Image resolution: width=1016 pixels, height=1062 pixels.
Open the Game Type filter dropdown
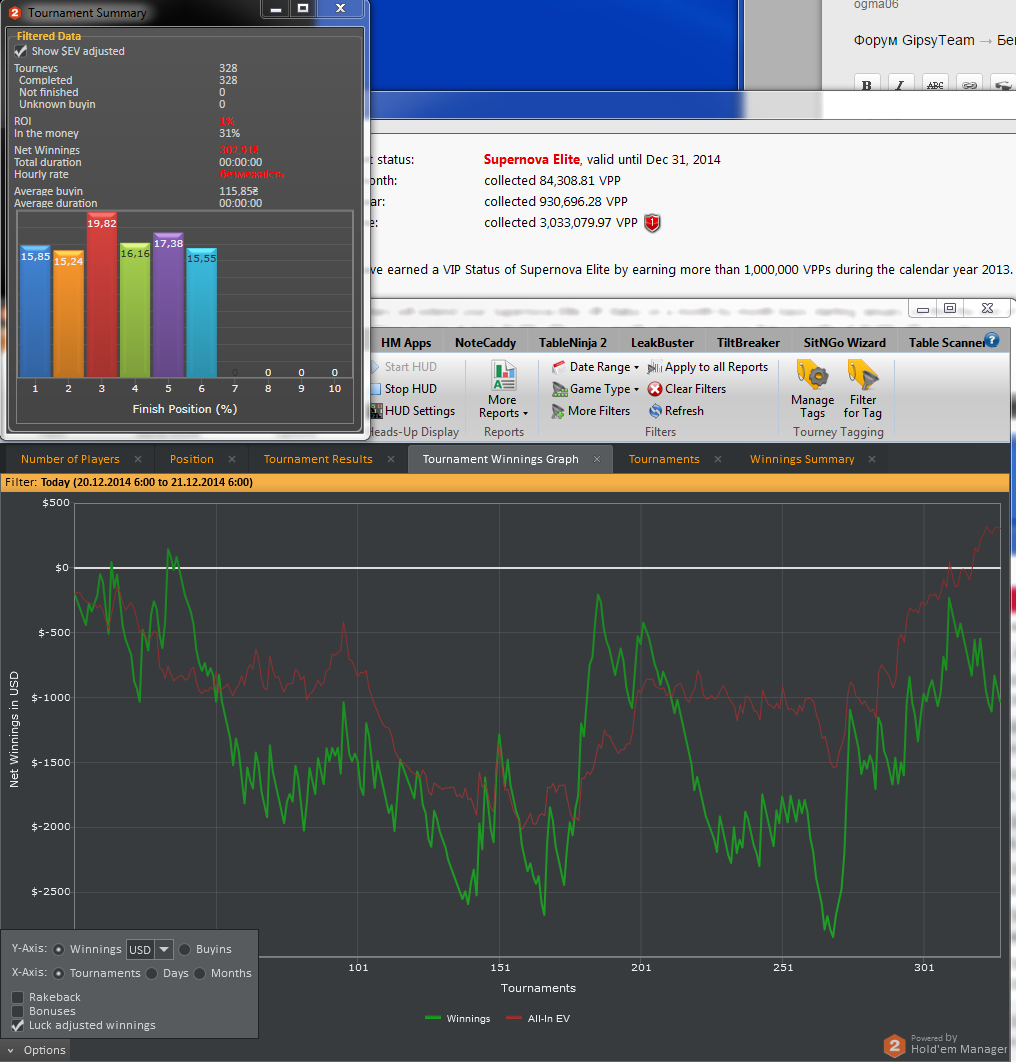pyautogui.click(x=595, y=389)
